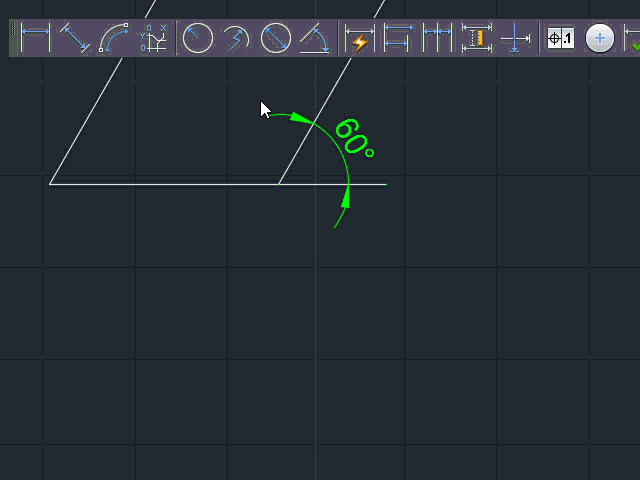This screenshot has height=480, width=640.
Task: Choose the Arc Length dimension tool
Action: [114, 38]
